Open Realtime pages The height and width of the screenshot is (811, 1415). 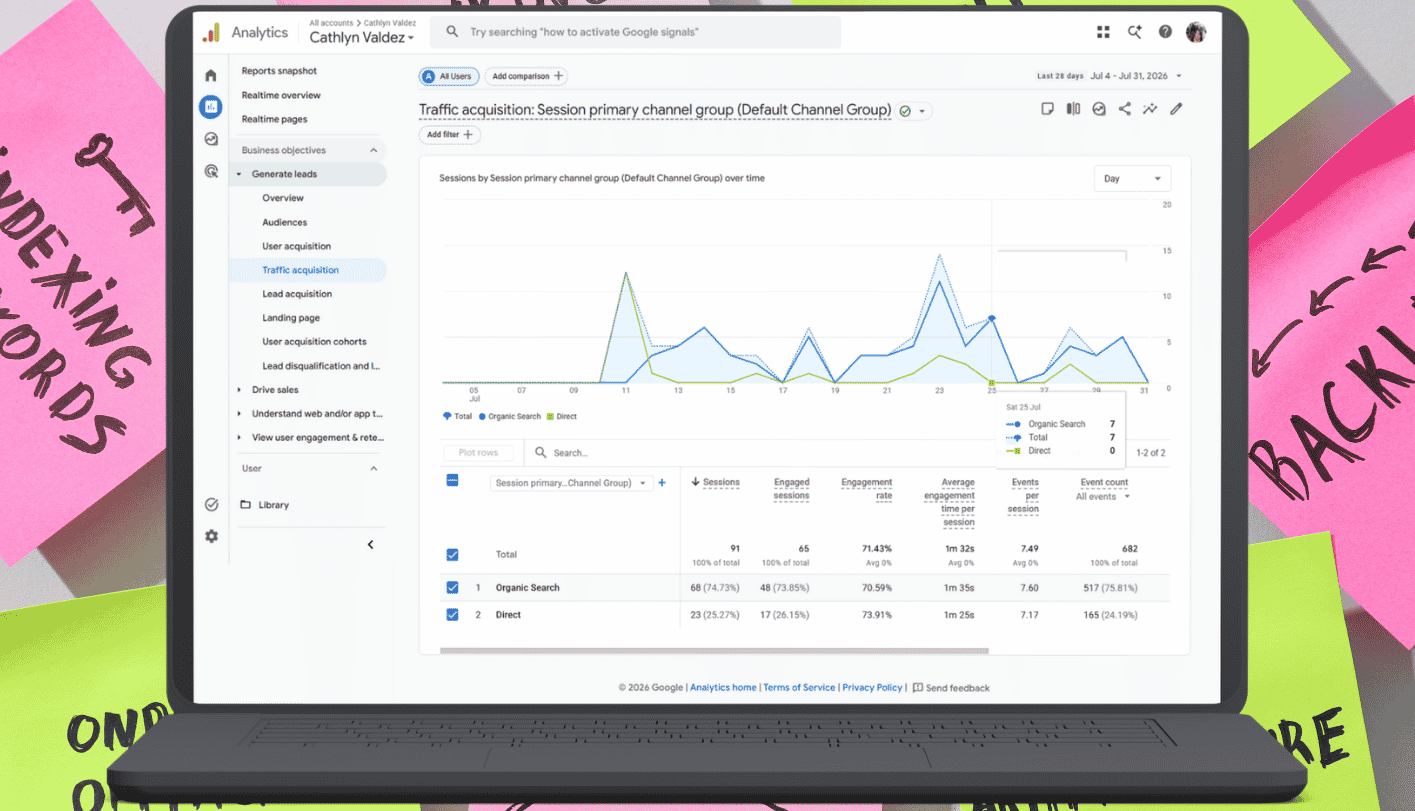click(x=274, y=119)
